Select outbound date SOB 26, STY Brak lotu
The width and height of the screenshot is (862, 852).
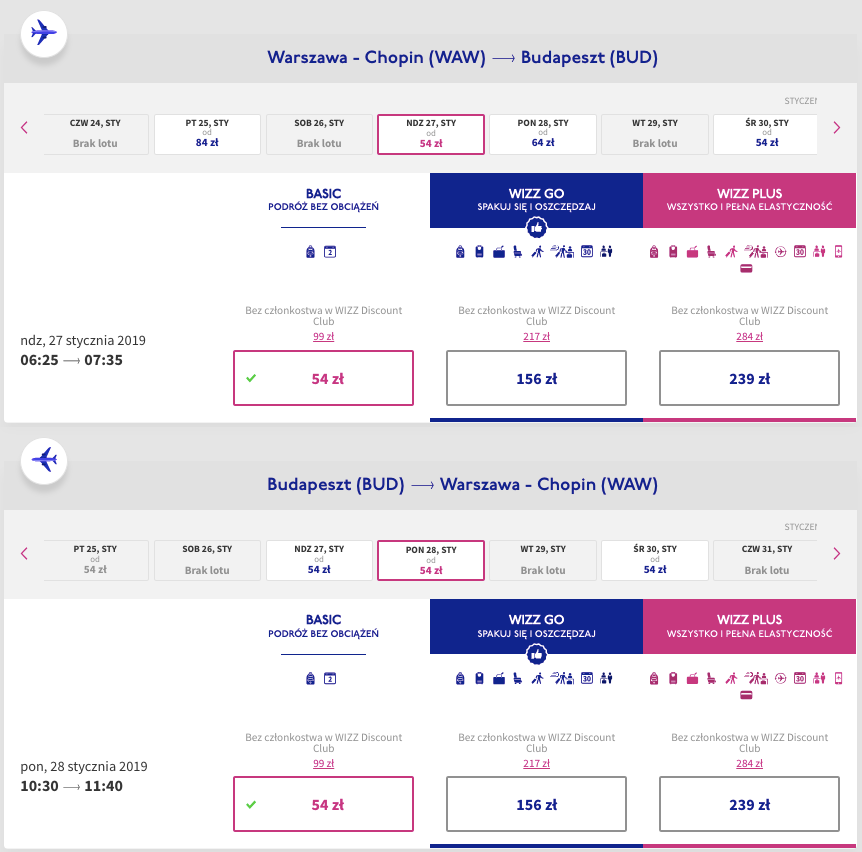coord(319,134)
